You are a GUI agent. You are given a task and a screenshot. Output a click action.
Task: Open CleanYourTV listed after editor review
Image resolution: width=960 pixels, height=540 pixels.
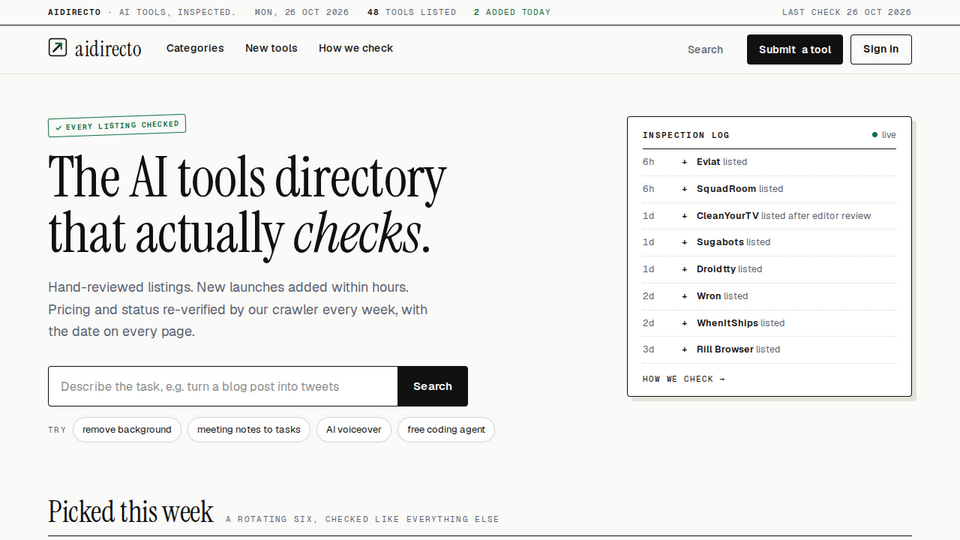click(x=769, y=216)
